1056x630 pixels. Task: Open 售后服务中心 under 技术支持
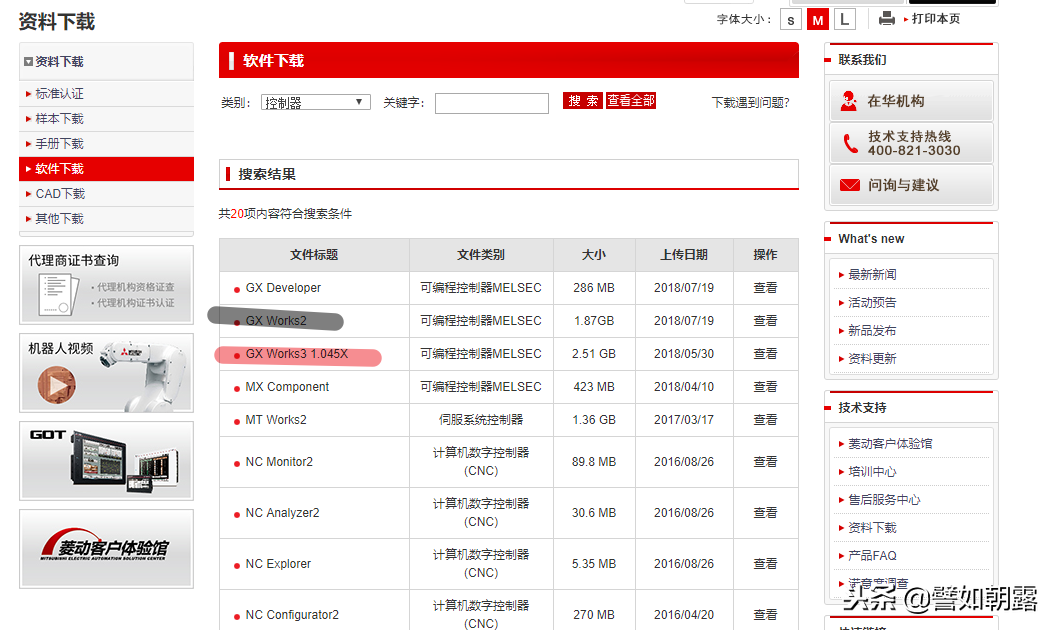pos(884,499)
